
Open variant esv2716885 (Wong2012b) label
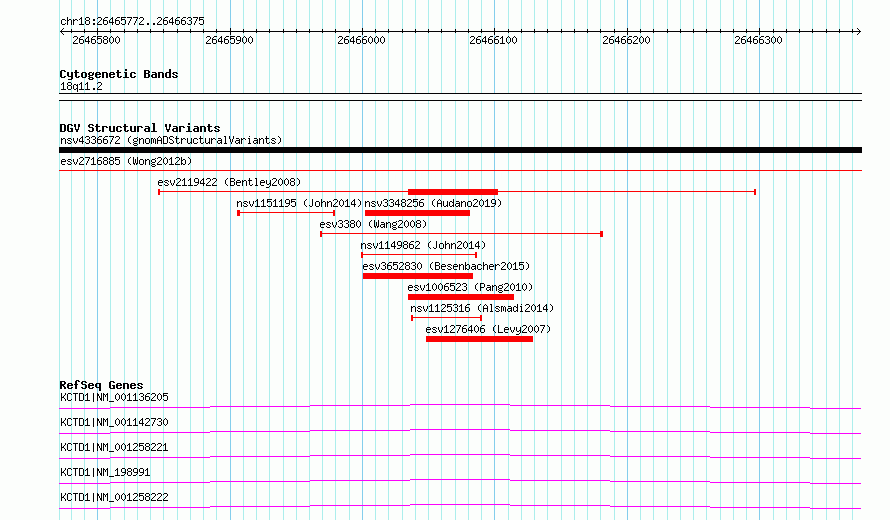pos(126,161)
